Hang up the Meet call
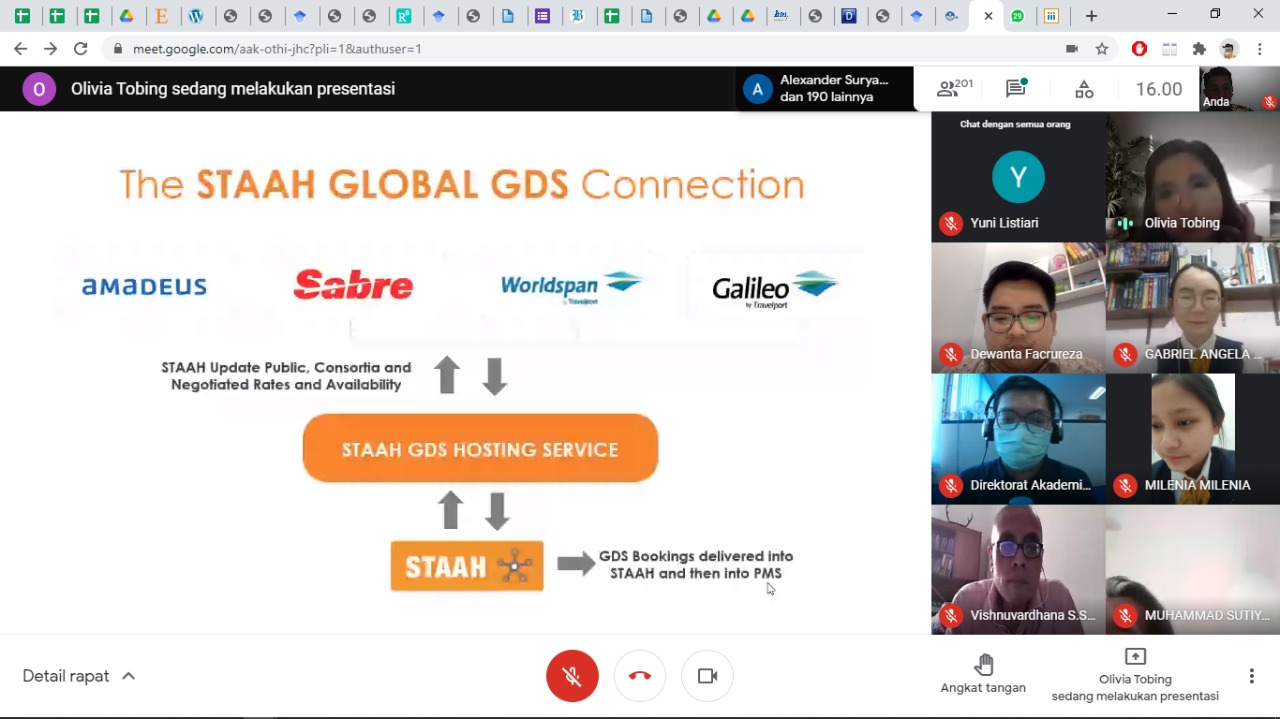This screenshot has width=1280, height=719. tap(640, 676)
